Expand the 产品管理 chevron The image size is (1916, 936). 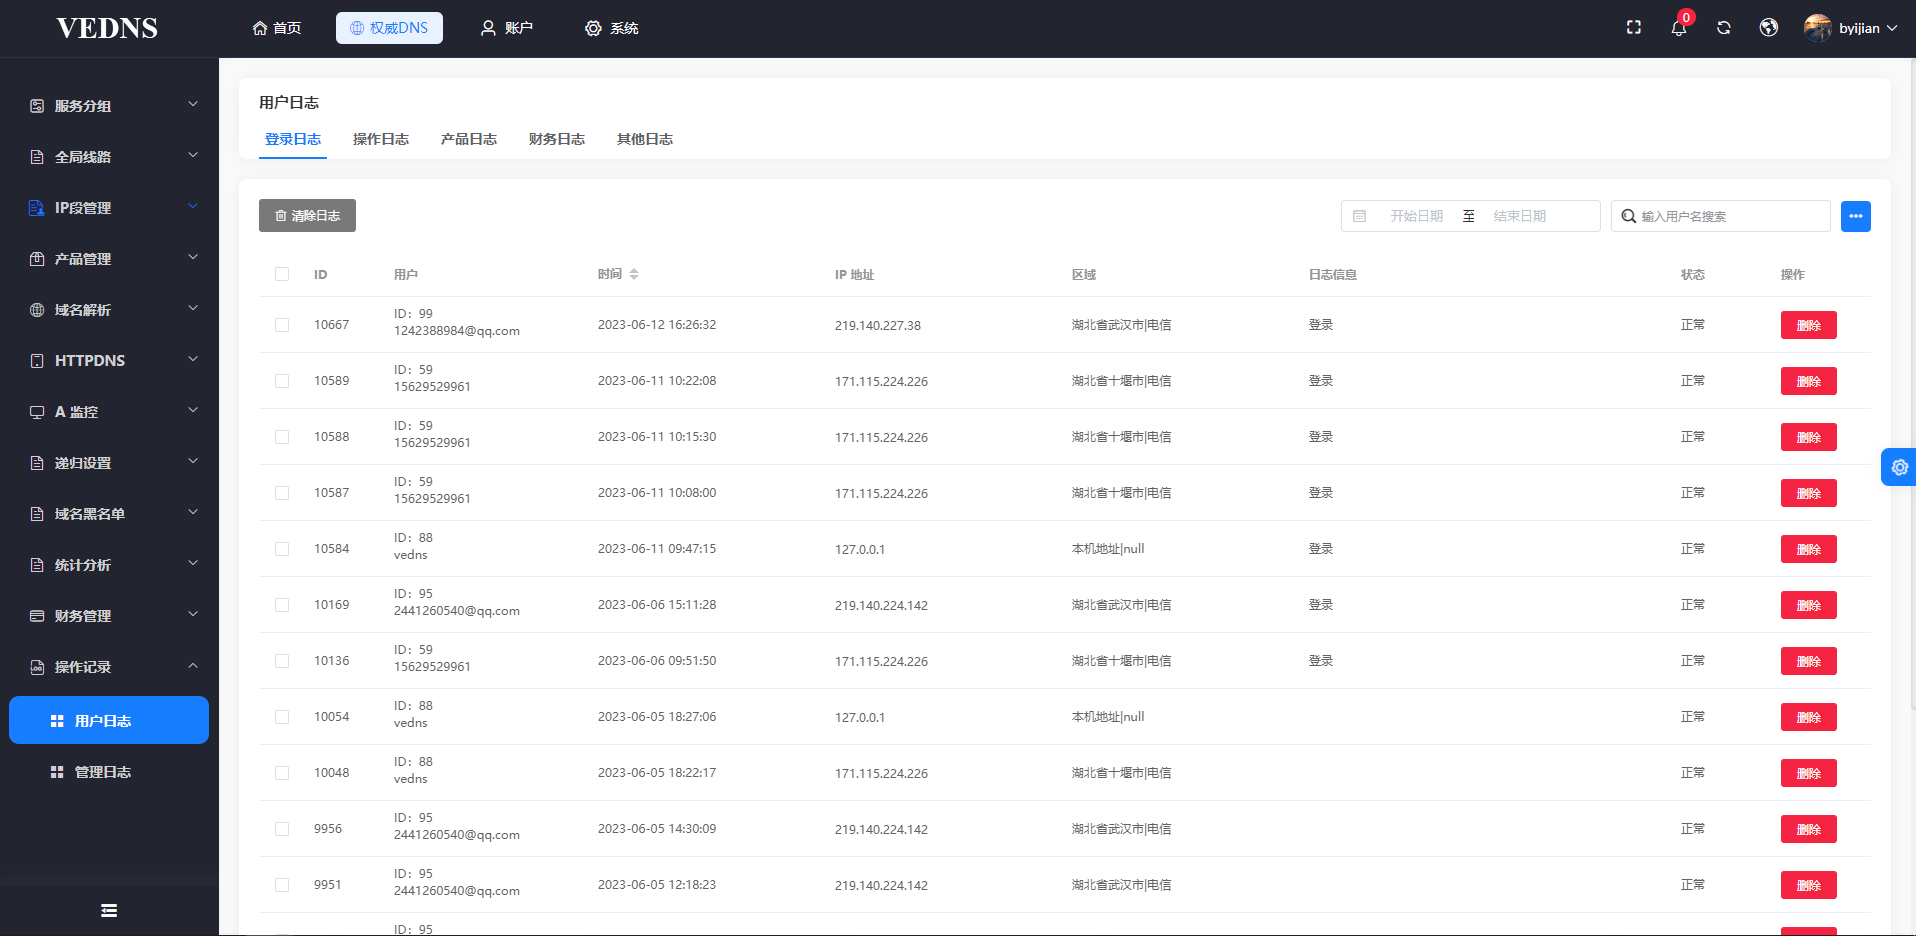[193, 257]
